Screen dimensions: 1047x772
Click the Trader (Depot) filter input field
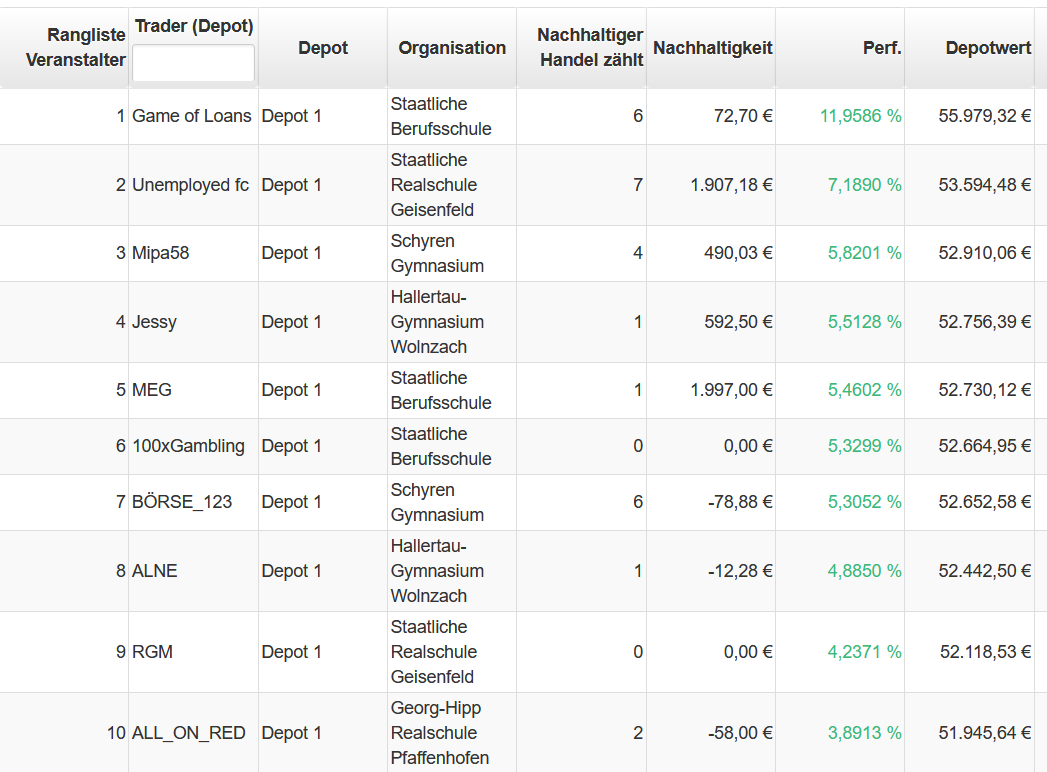pos(193,63)
